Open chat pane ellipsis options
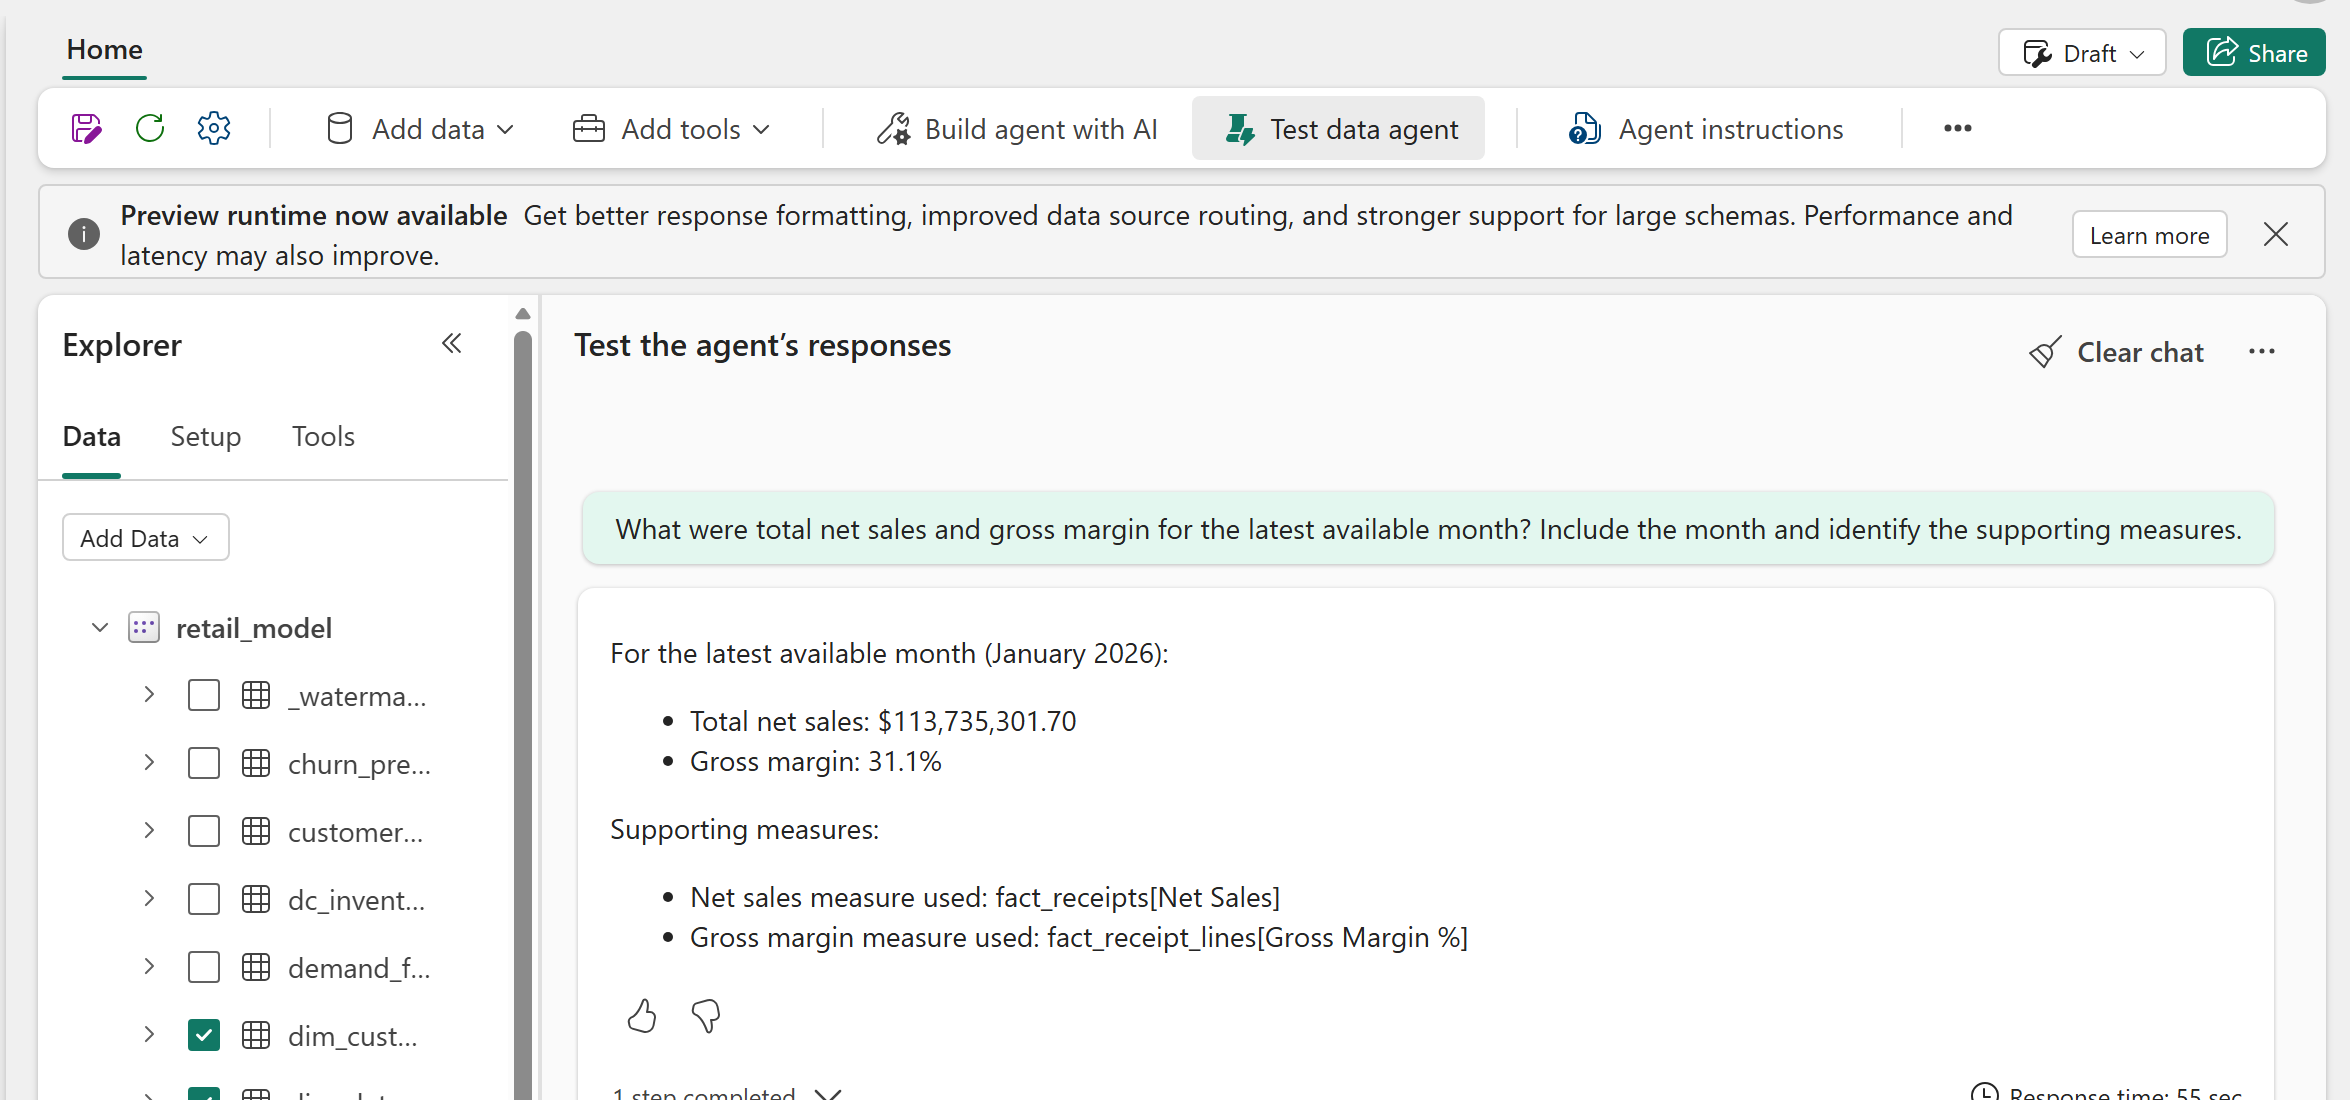Screen dimensions: 2350x1100 [x=2262, y=352]
